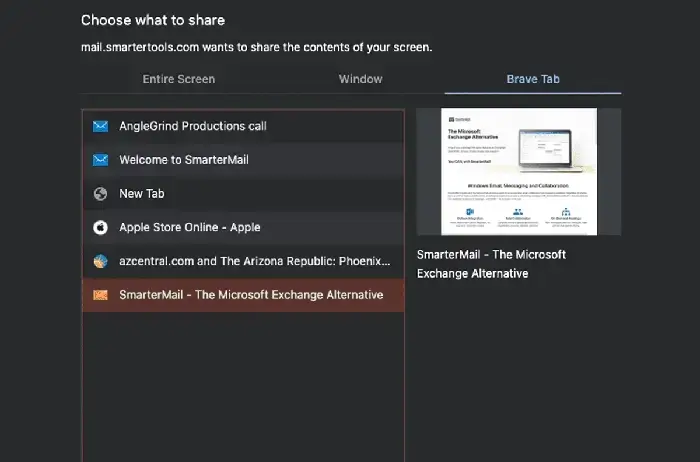The image size is (700, 462).
Task: Click the azcentral.com favicon icon
Action: (100, 261)
